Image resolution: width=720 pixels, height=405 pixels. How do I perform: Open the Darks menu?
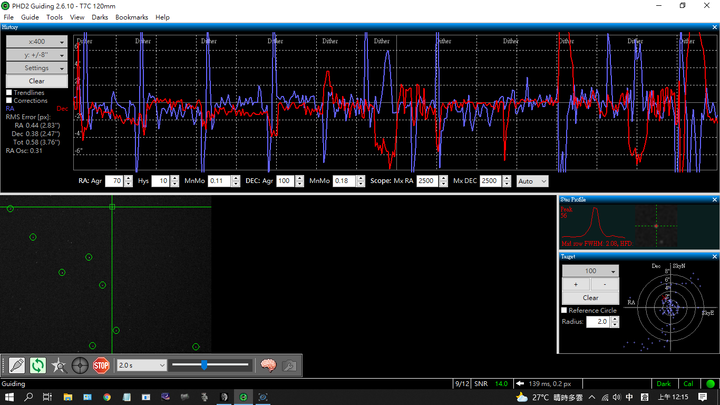100,17
